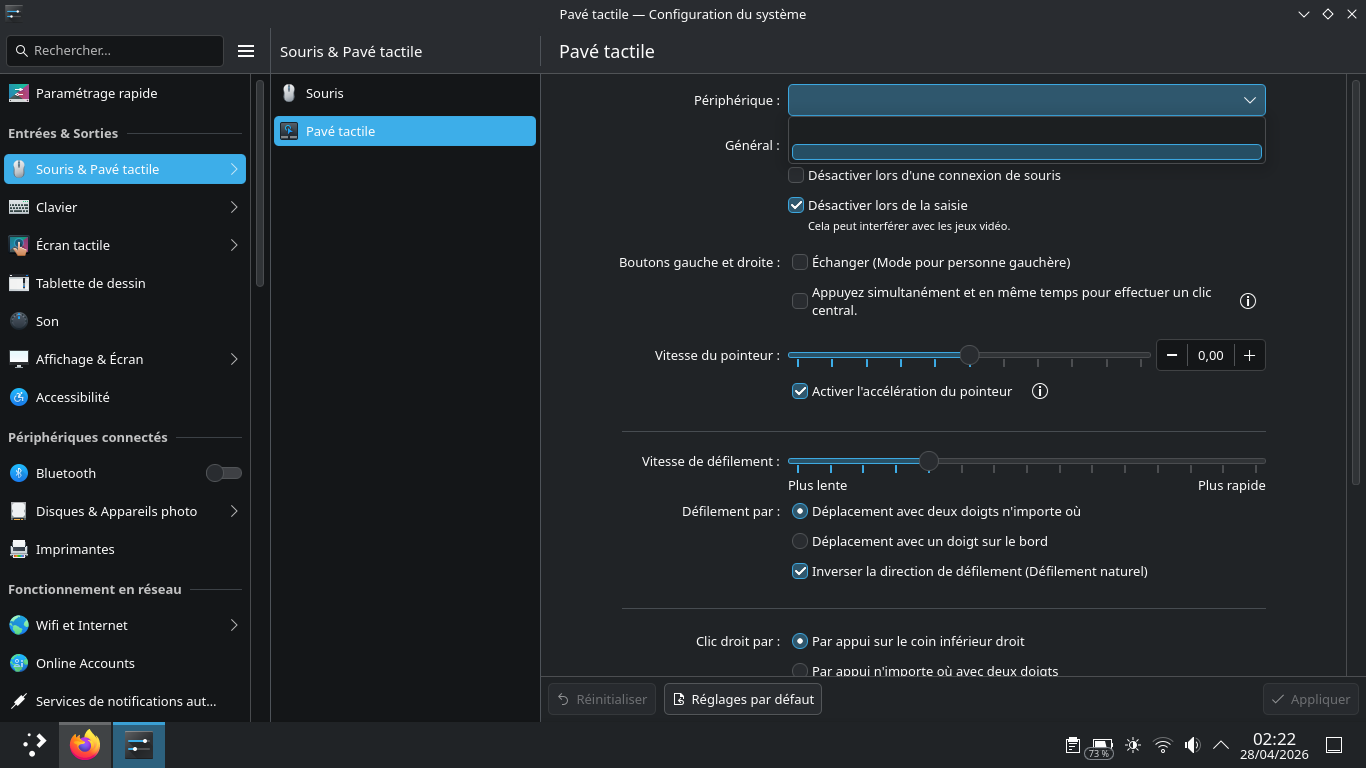The height and width of the screenshot is (768, 1366).
Task: Open the volume icon in system tray
Action: pyautogui.click(x=1192, y=745)
